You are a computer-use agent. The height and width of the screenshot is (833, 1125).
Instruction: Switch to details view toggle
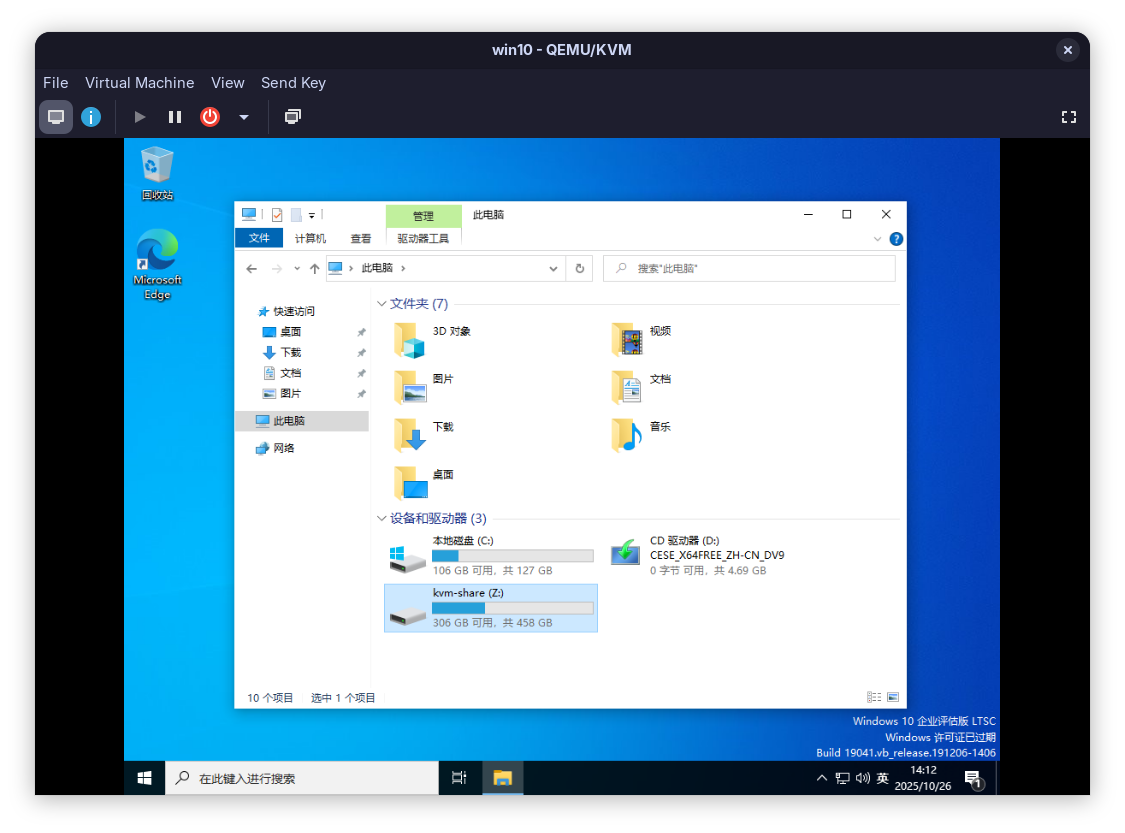[874, 697]
